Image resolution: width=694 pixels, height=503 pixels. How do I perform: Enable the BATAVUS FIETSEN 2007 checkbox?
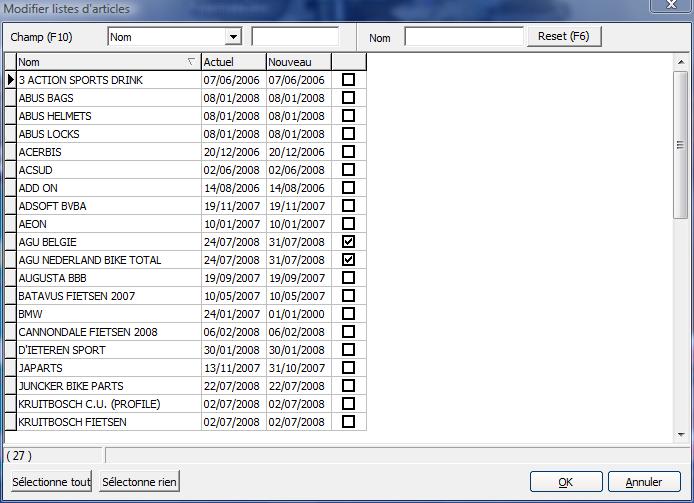(349, 296)
